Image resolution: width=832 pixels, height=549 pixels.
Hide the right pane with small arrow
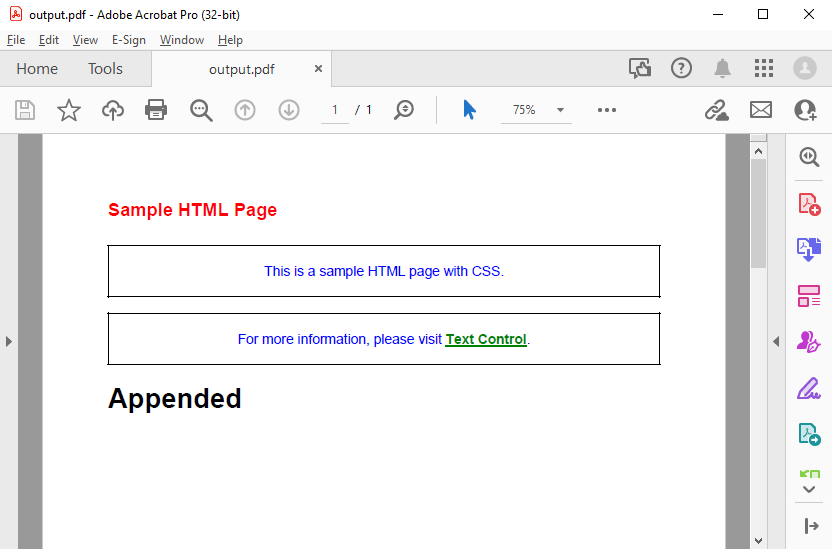776,342
